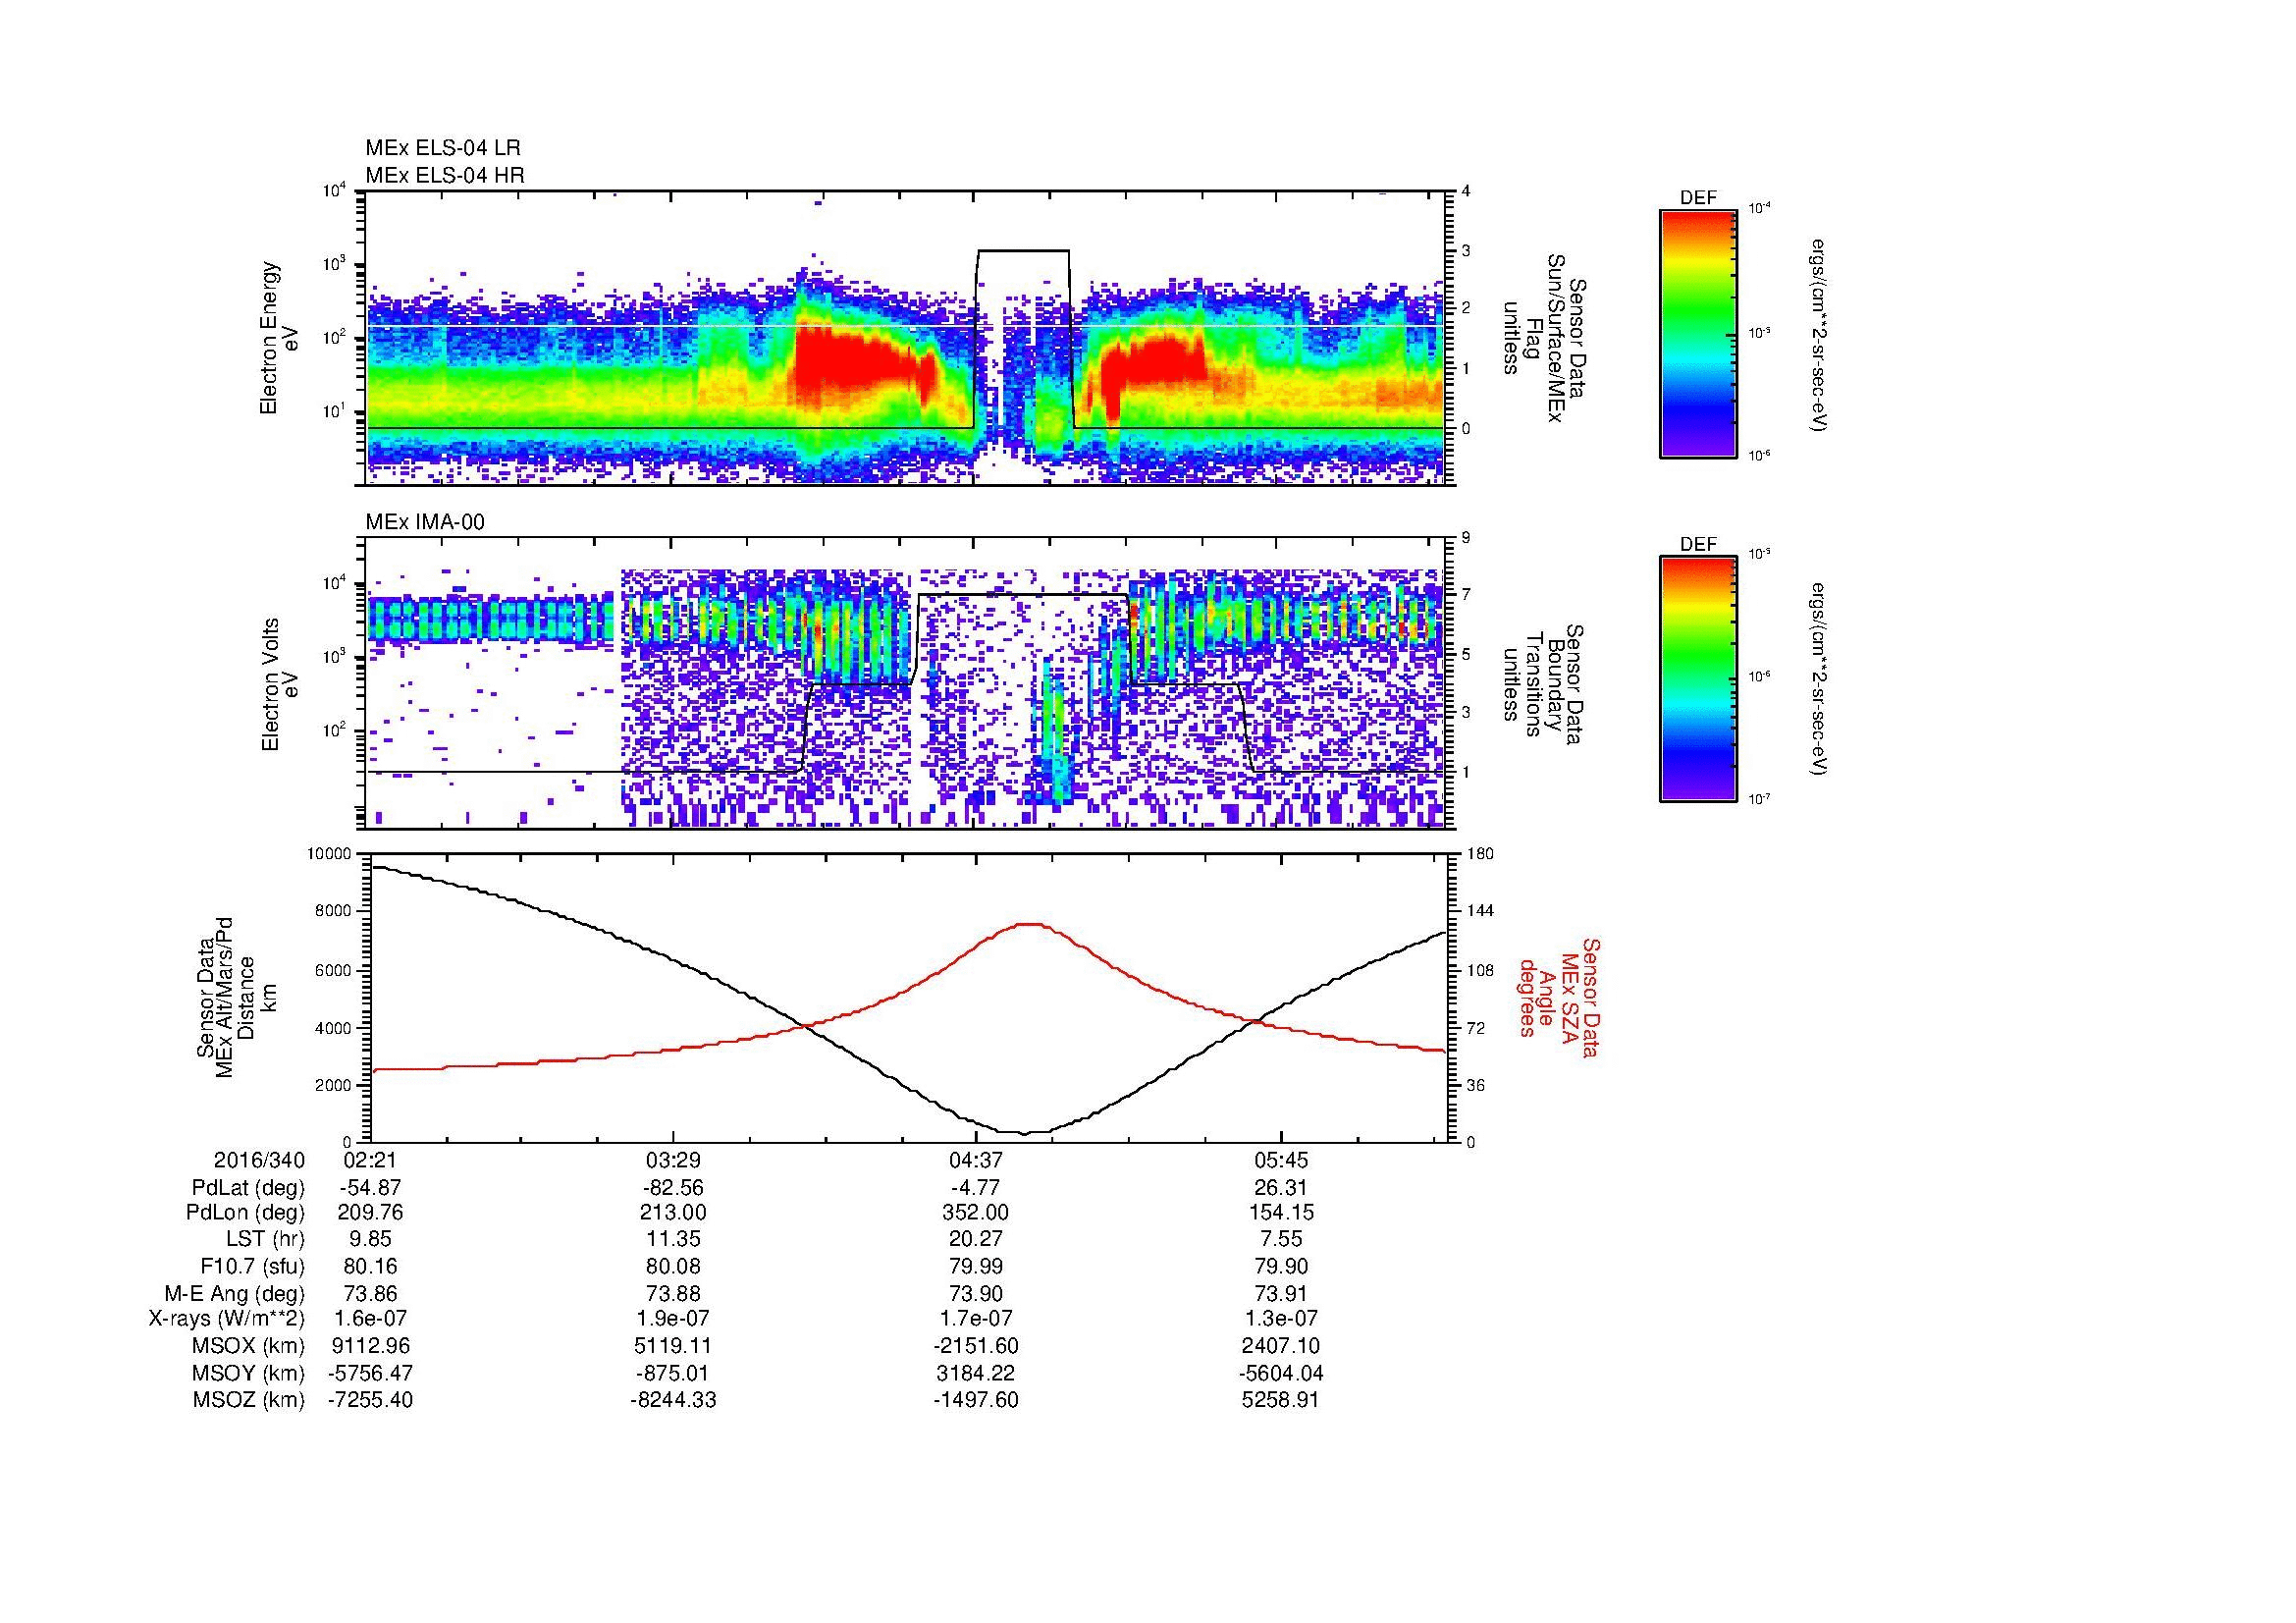
Task: Click PdLon value 209.76
Action: pyautogui.click(x=370, y=1213)
